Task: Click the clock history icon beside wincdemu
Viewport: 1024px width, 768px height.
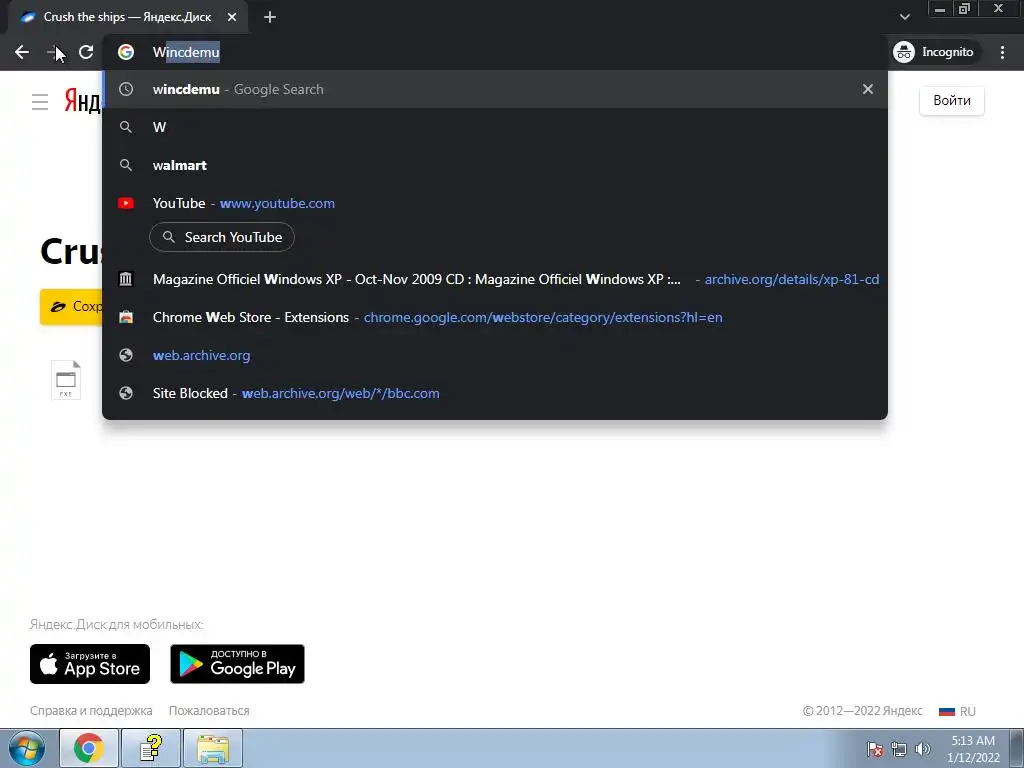Action: click(126, 89)
